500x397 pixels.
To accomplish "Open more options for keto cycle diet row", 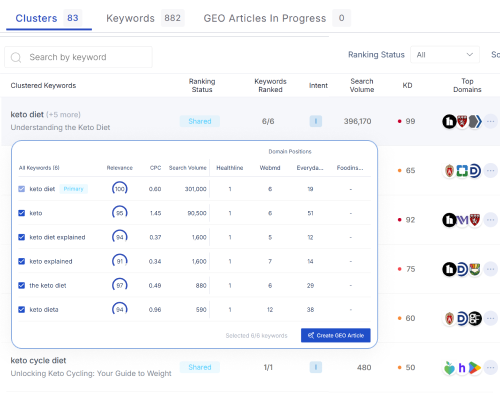I will pos(490,368).
